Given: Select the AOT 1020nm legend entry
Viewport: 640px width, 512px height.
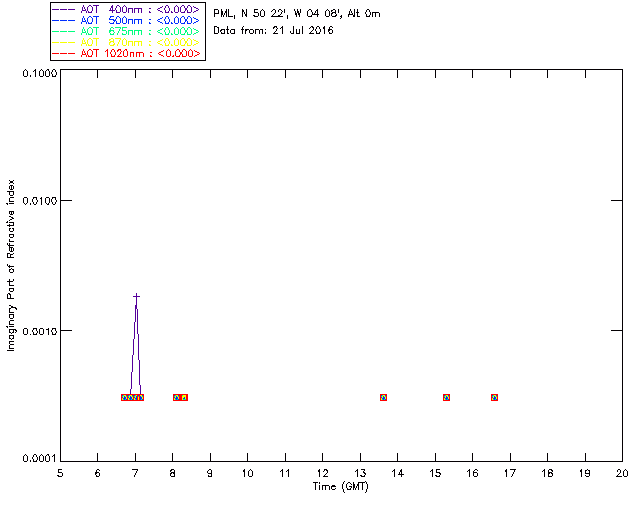Looking at the screenshot, I should pyautogui.click(x=126, y=53).
